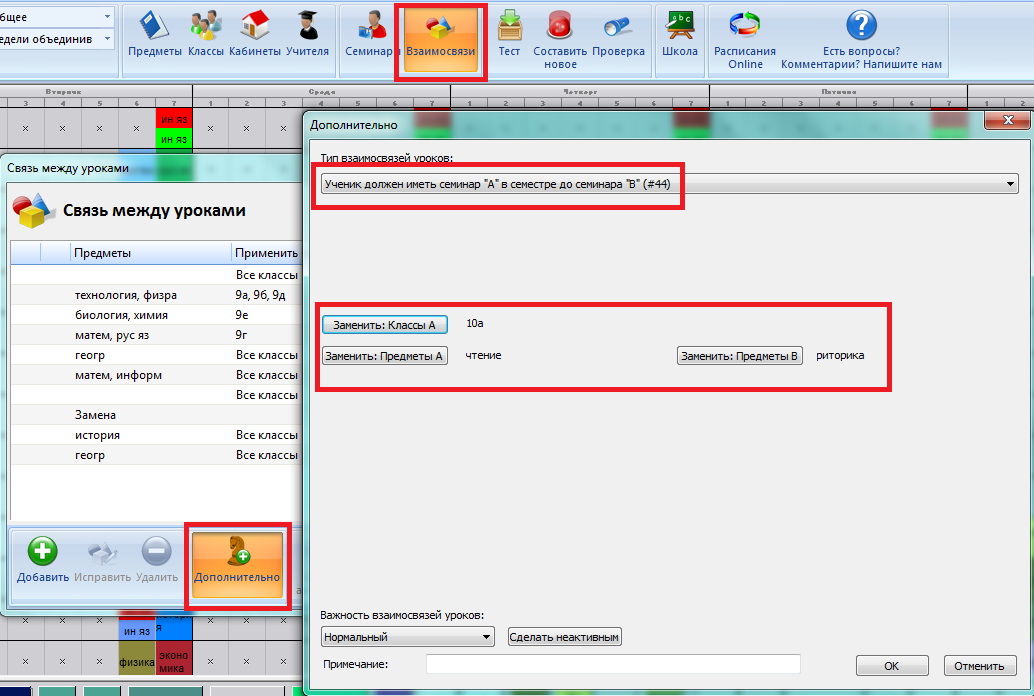Click the Заменить: Классы A button
Image resolution: width=1034 pixels, height=696 pixels.
click(385, 325)
